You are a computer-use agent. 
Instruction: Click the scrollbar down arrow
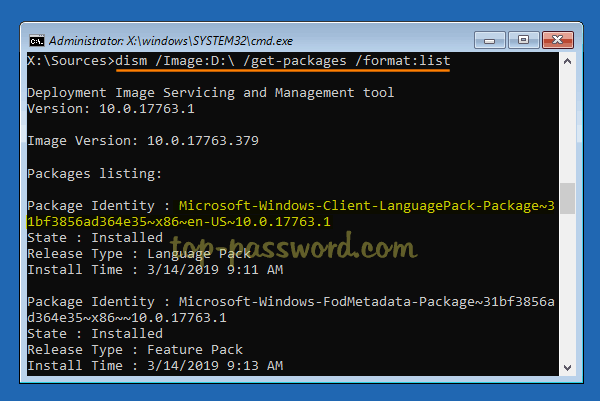(x=567, y=369)
